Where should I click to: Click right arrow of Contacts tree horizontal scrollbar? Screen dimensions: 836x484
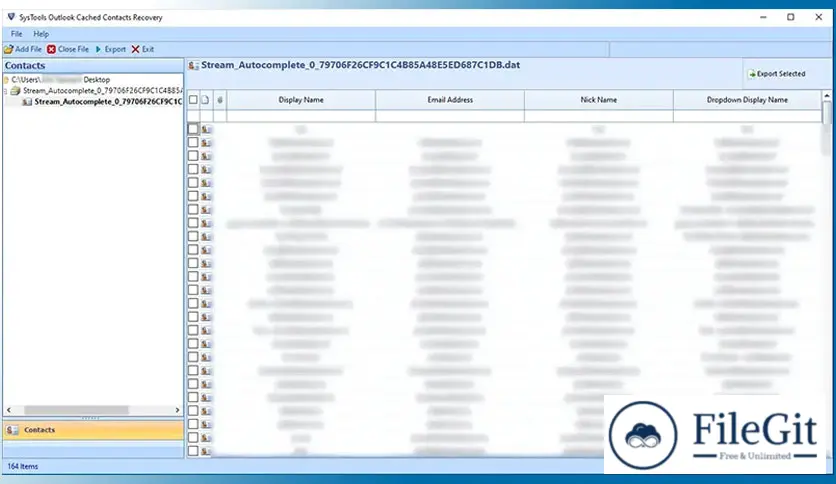(x=178, y=410)
